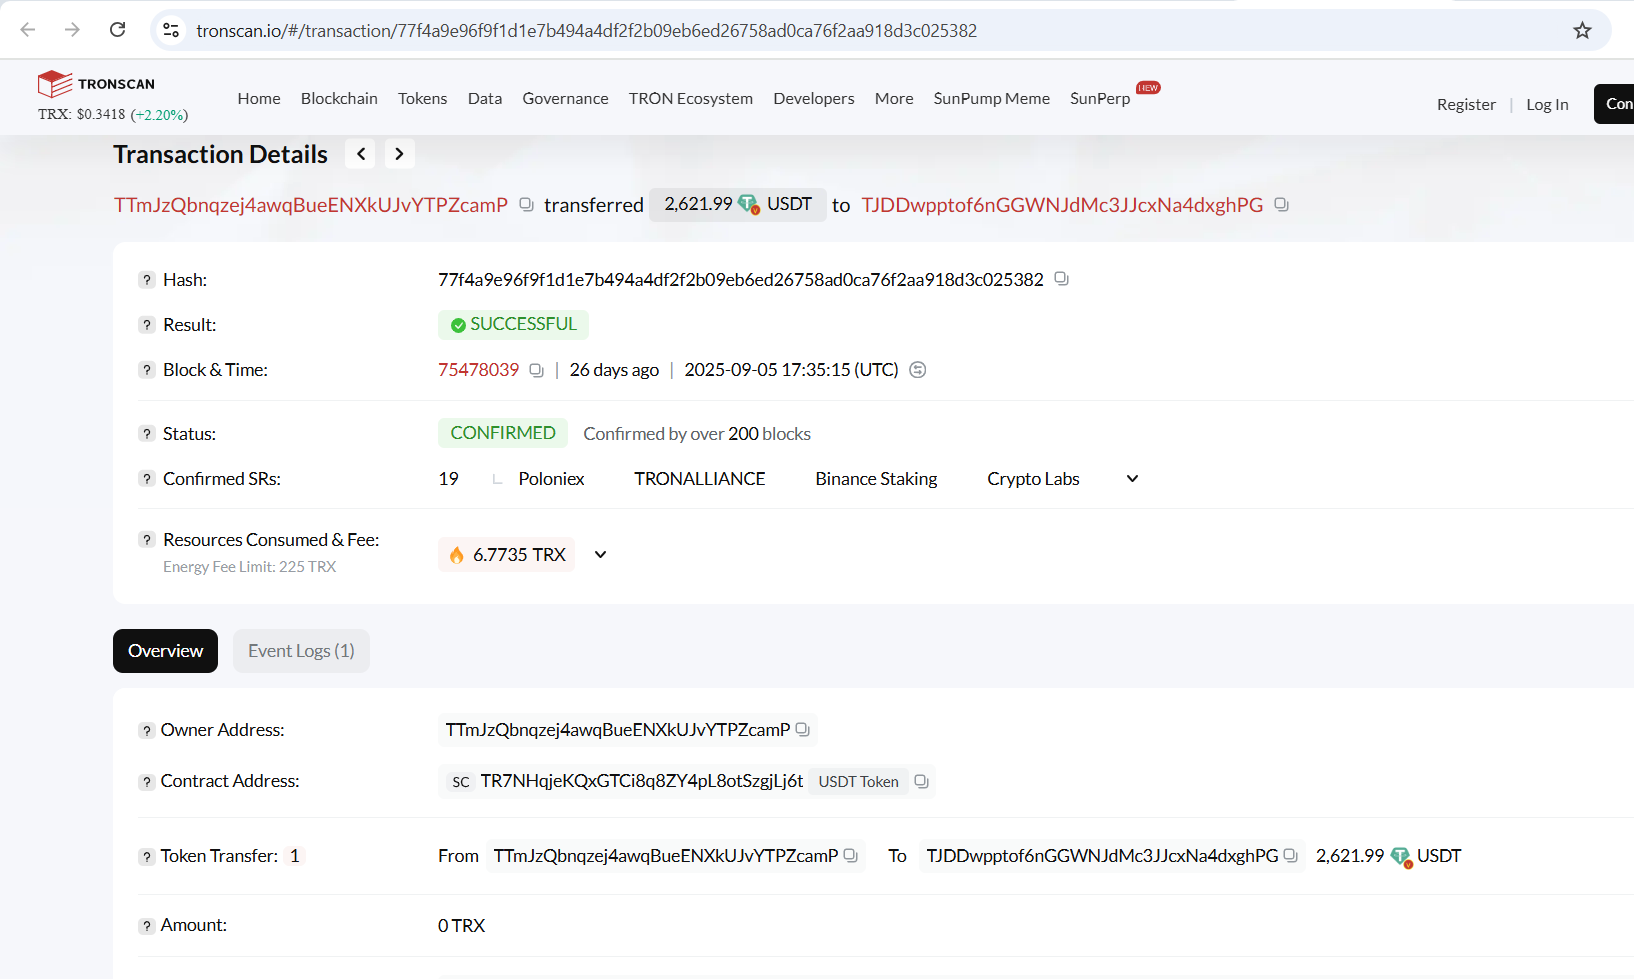This screenshot has width=1634, height=979.
Task: Click help icon beside Resources Consumed & Fee
Action: [x=147, y=540]
